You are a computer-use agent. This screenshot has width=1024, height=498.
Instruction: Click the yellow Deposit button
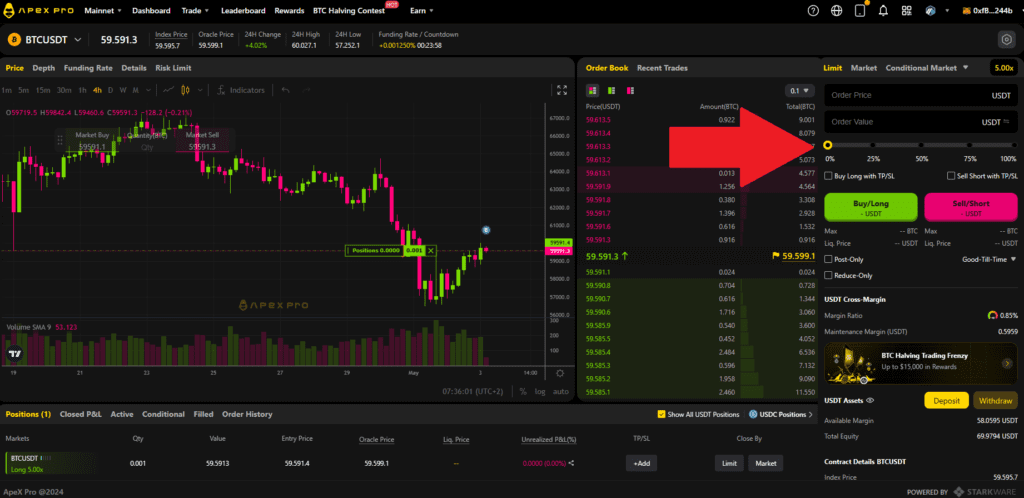coord(945,400)
